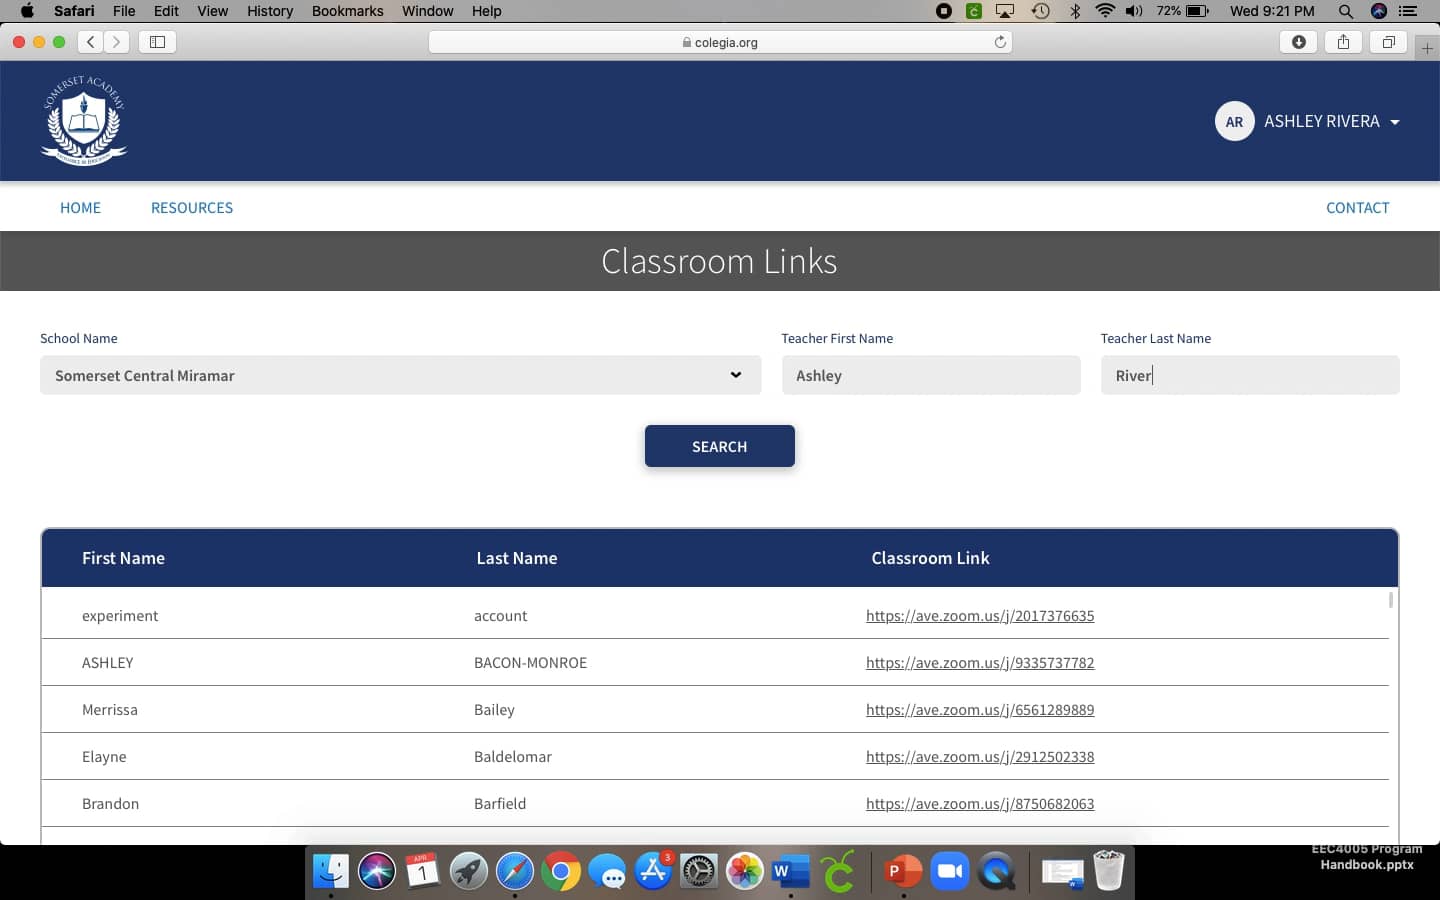
Task: Select the 'experiment' first name cell
Action: click(x=120, y=616)
